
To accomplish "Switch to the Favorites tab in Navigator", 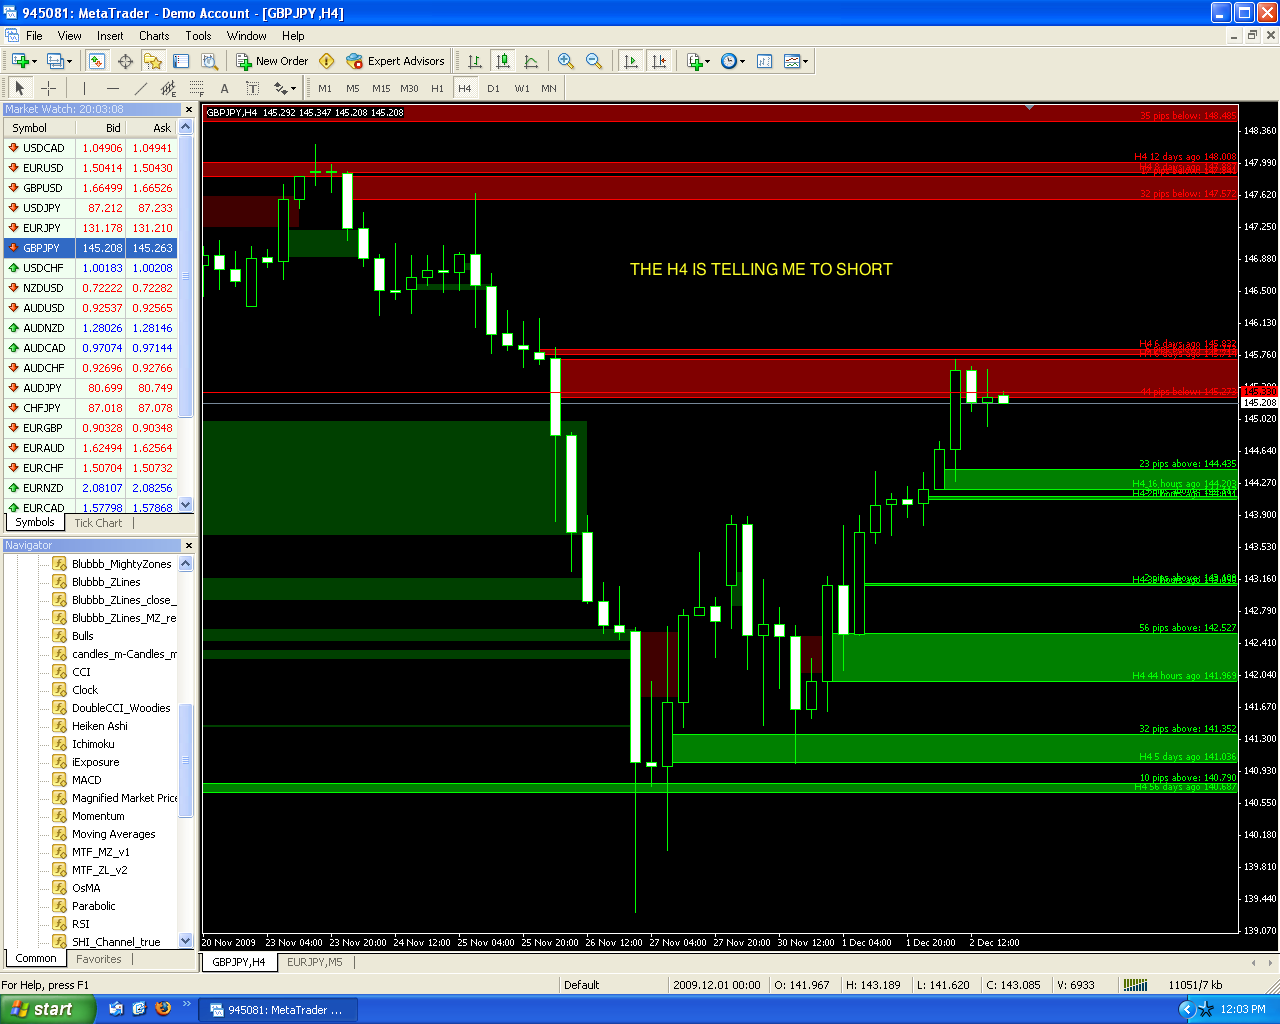I will tap(99, 959).
